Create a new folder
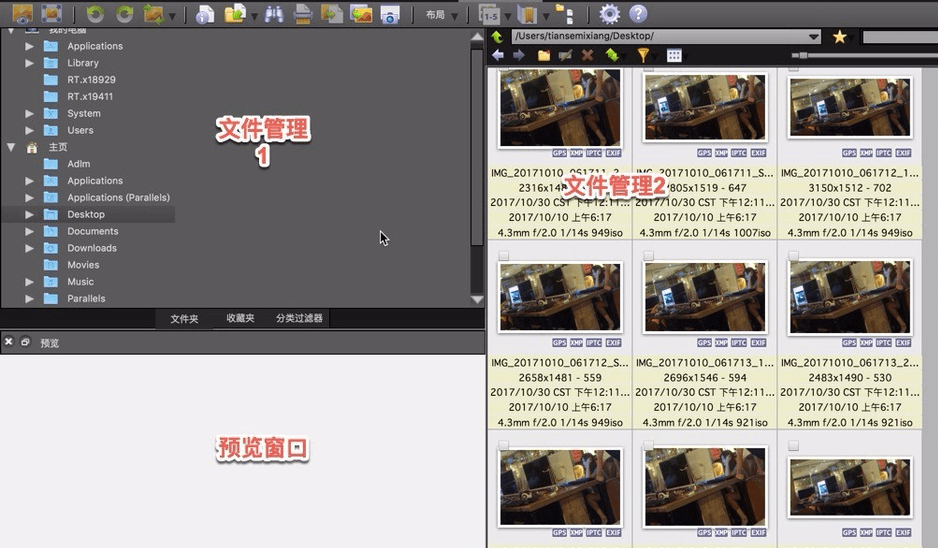This screenshot has height=548, width=938. [544, 56]
